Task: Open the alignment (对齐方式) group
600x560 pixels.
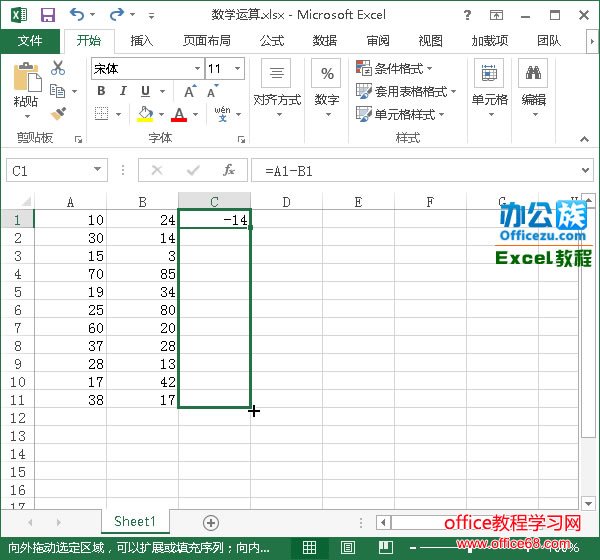Action: point(277,88)
